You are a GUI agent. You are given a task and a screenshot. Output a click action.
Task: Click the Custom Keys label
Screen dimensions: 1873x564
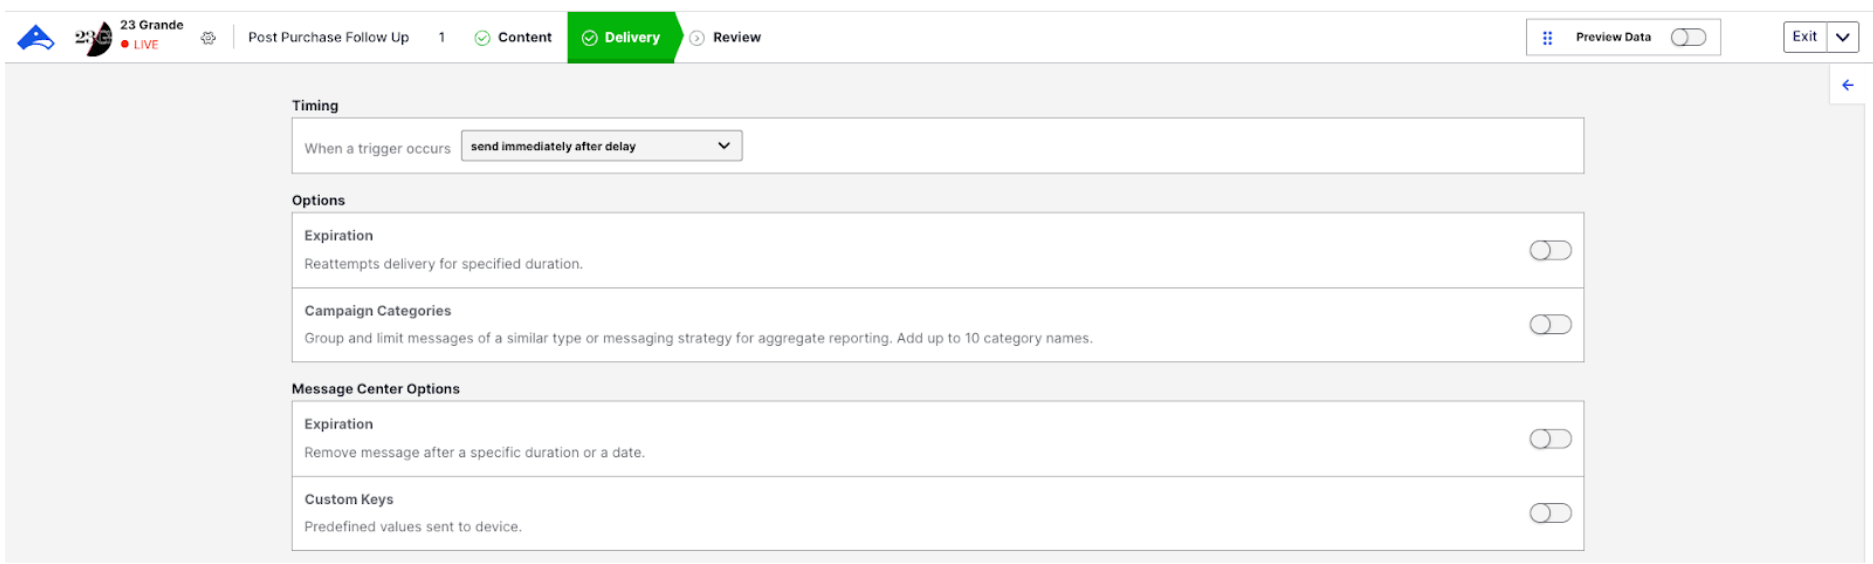349,499
